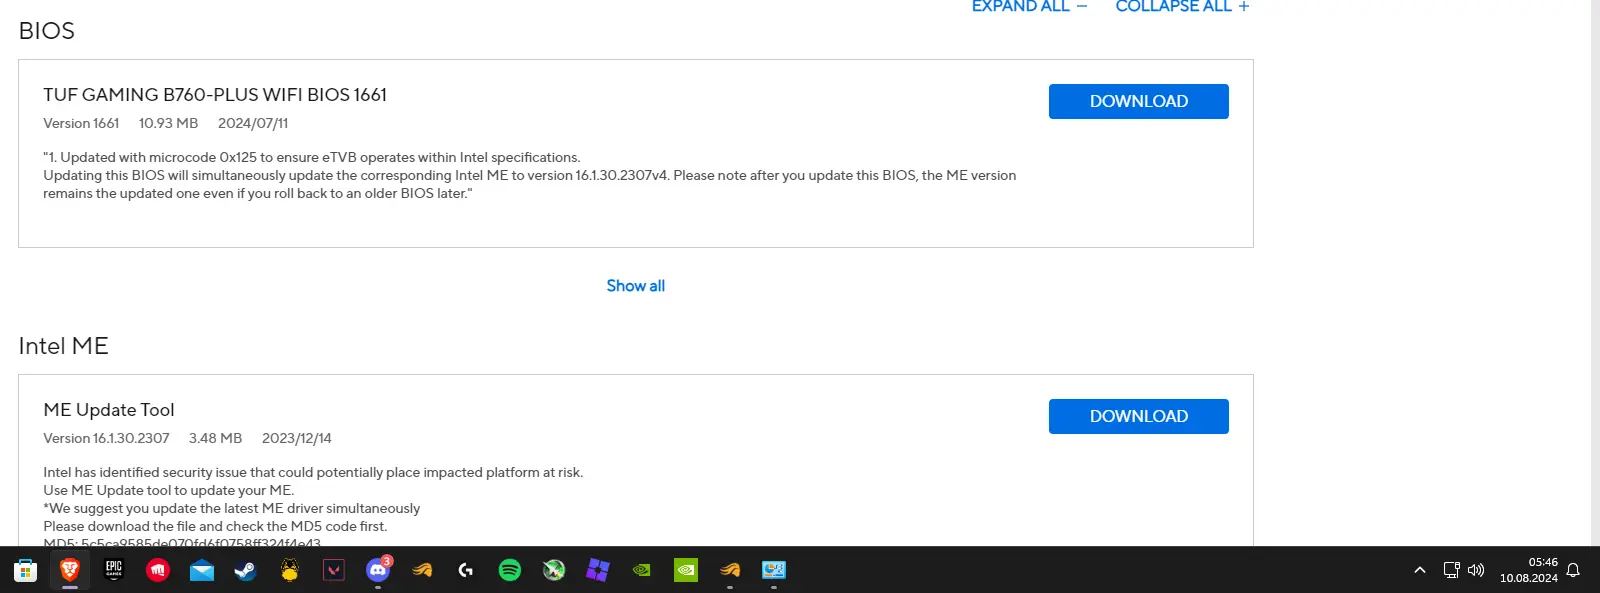Open Discord with 3 notifications badge

pos(378,570)
